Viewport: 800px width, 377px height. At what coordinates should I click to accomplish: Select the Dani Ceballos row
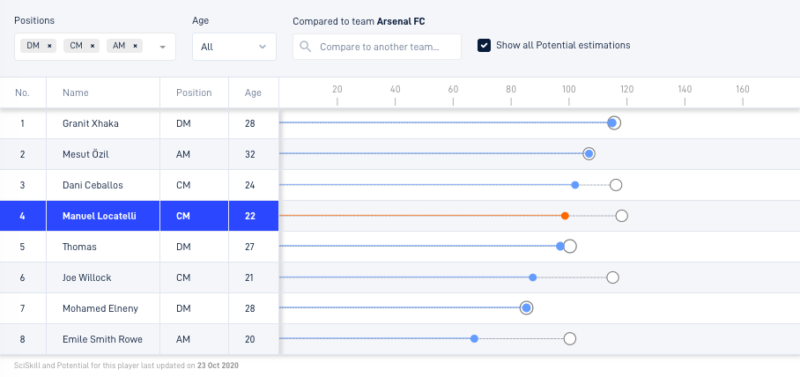click(x=400, y=185)
